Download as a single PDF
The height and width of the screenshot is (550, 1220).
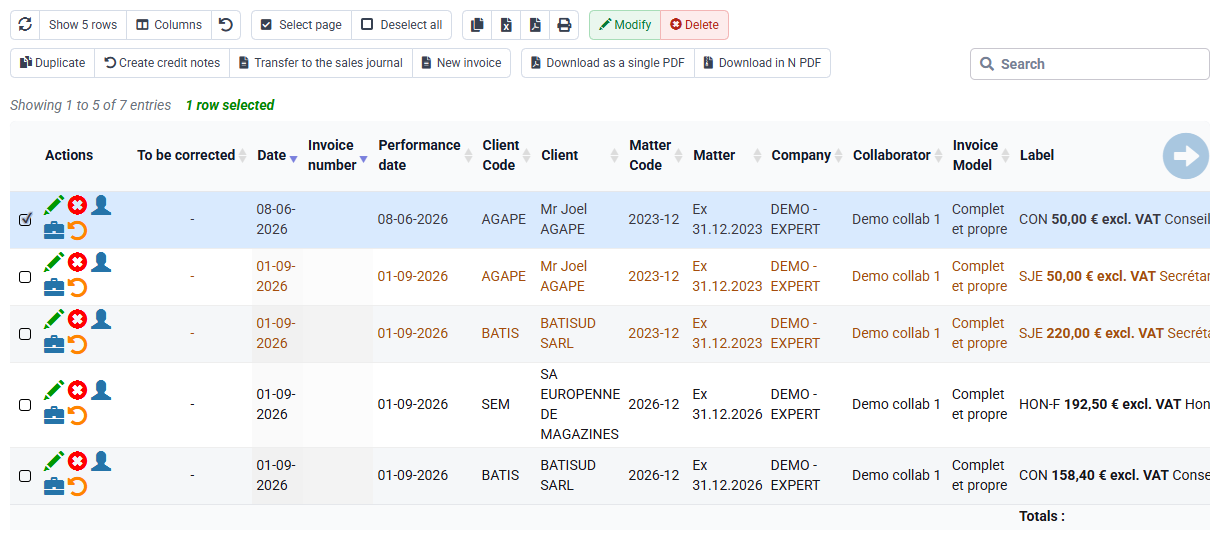coord(608,62)
